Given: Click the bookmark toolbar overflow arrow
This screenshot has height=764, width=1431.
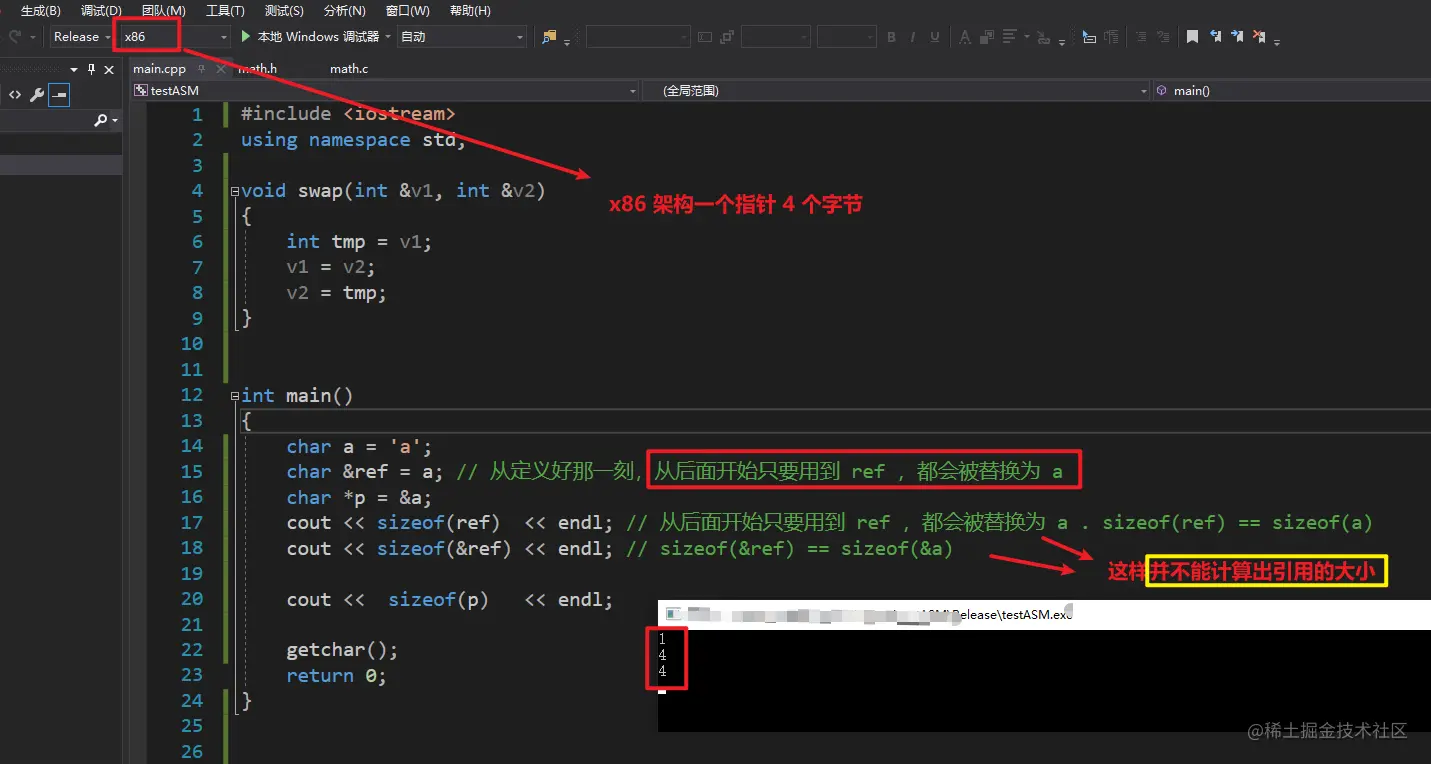Looking at the screenshot, I should click(1277, 41).
